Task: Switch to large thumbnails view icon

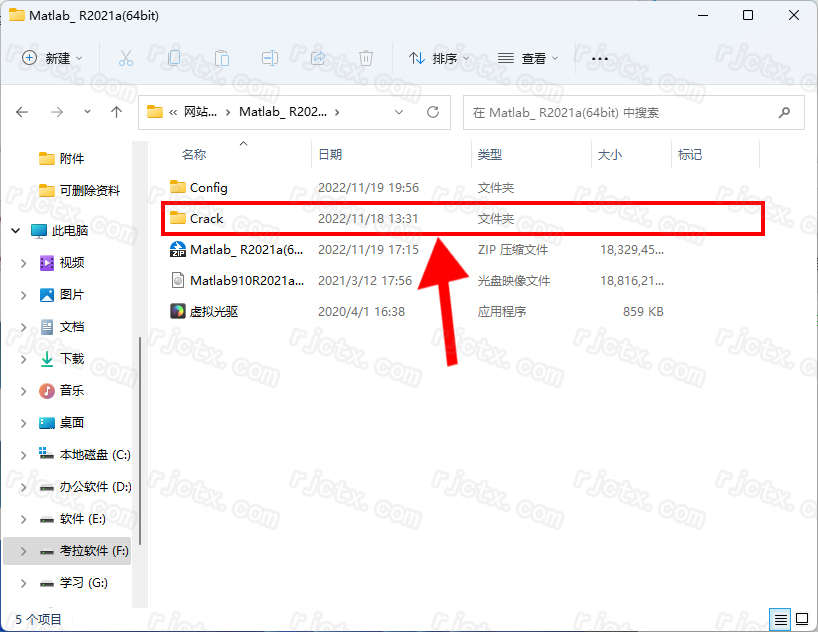Action: 801,619
